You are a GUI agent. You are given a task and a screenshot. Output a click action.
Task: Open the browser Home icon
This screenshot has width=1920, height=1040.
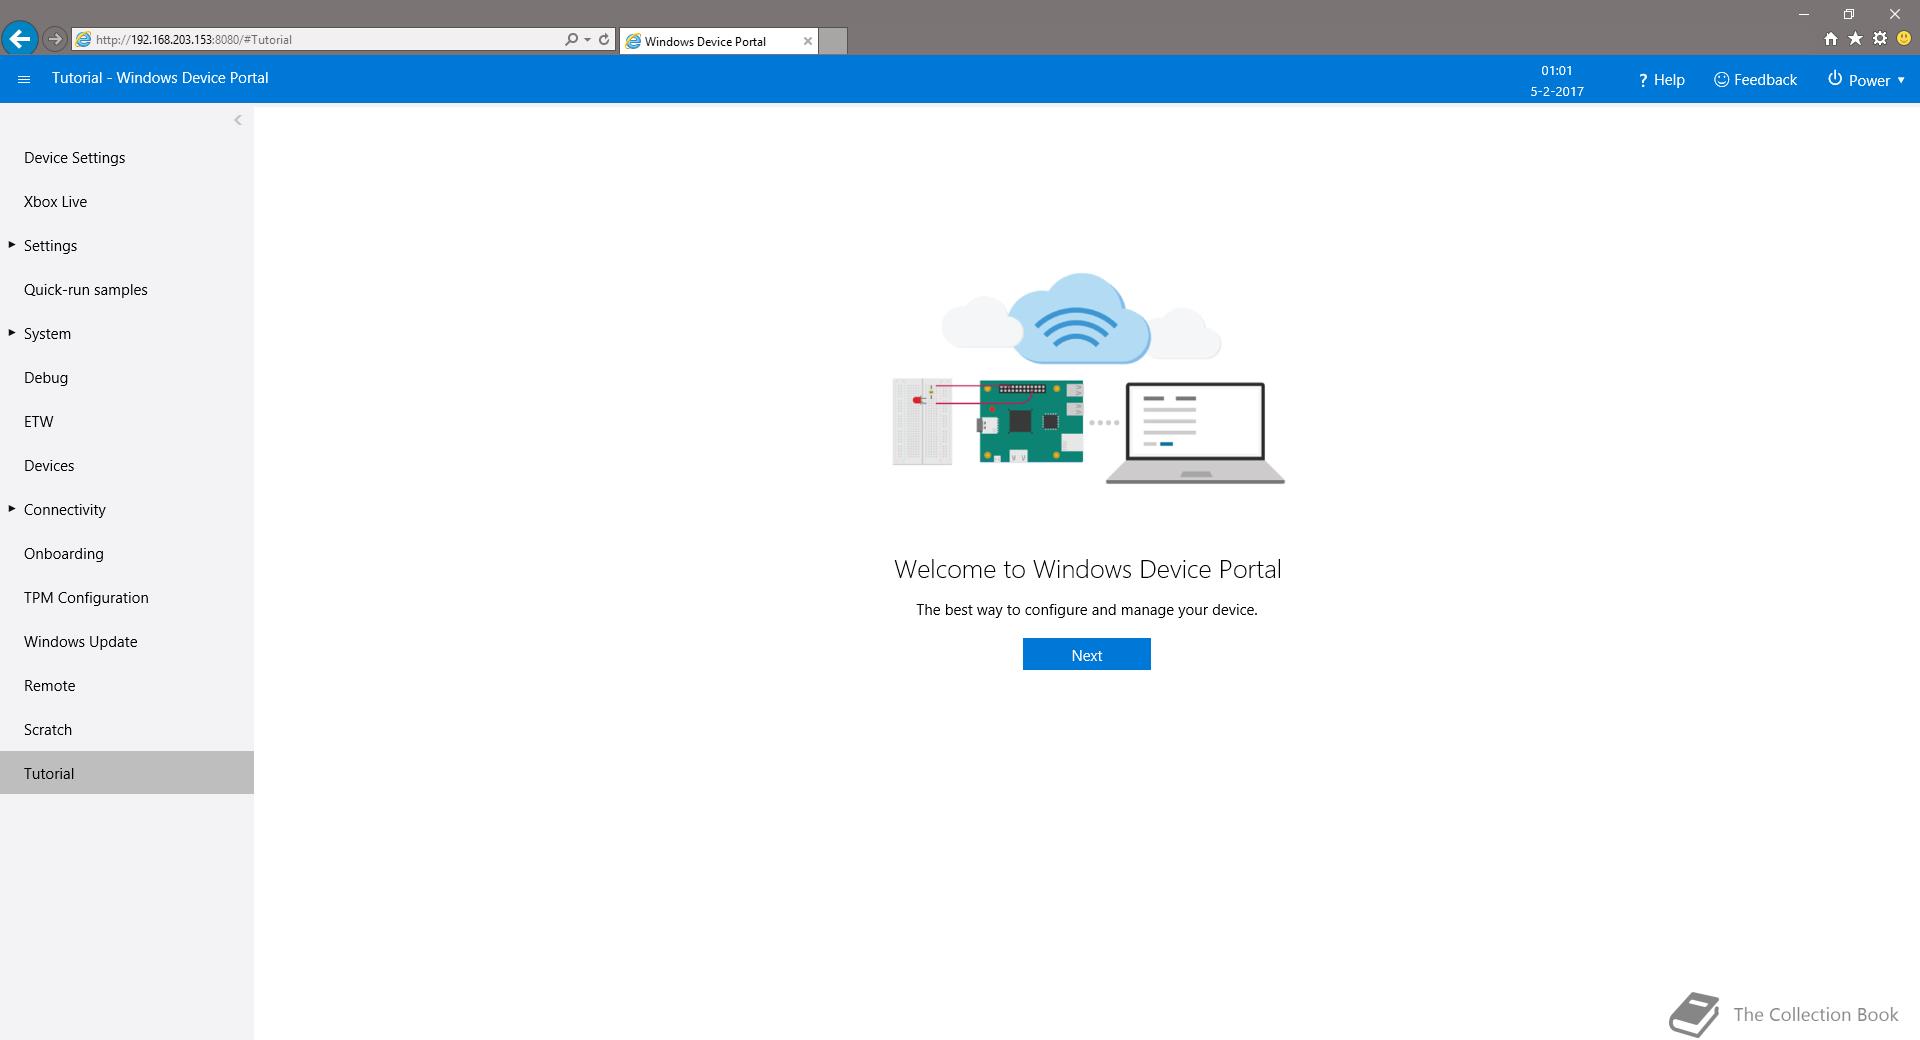pyautogui.click(x=1830, y=39)
